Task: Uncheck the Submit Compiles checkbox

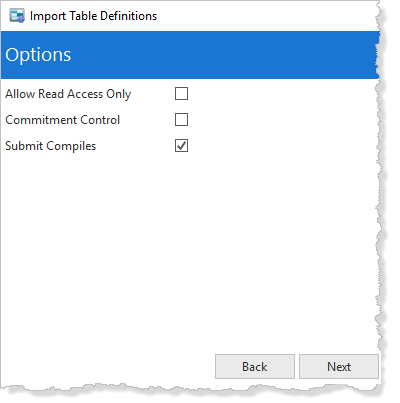Action: pyautogui.click(x=181, y=146)
